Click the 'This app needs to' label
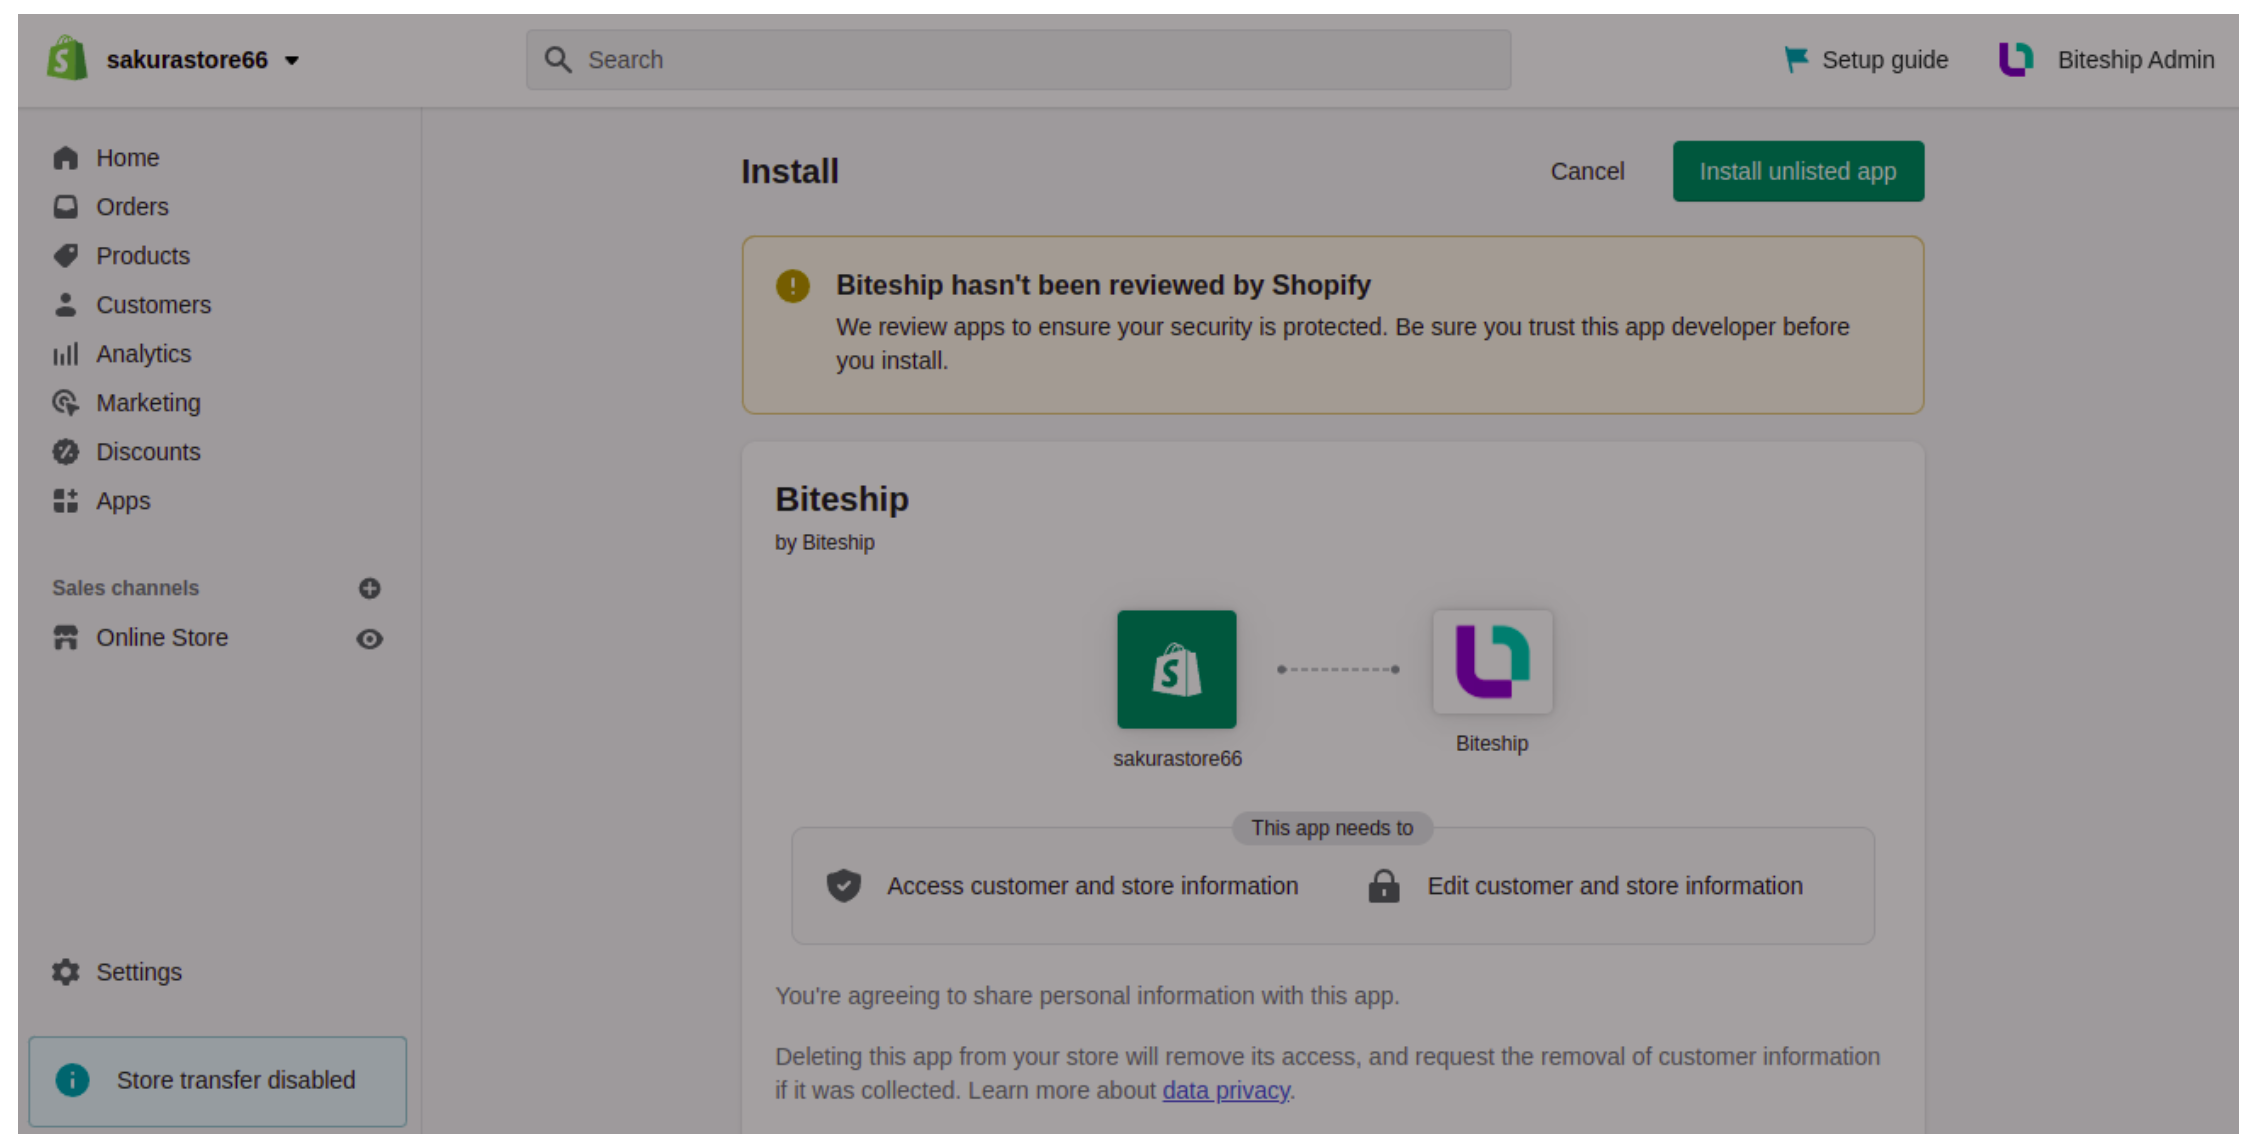 (x=1332, y=828)
